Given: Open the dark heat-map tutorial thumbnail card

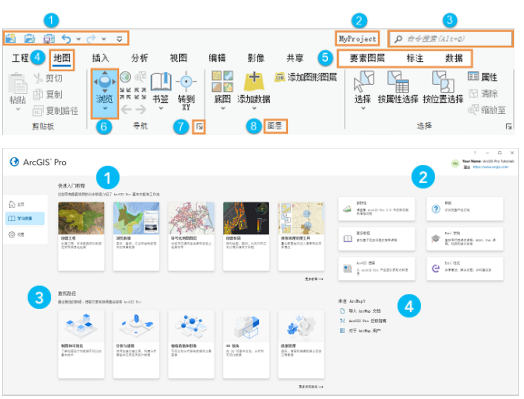Looking at the screenshot, I should click(x=246, y=236).
